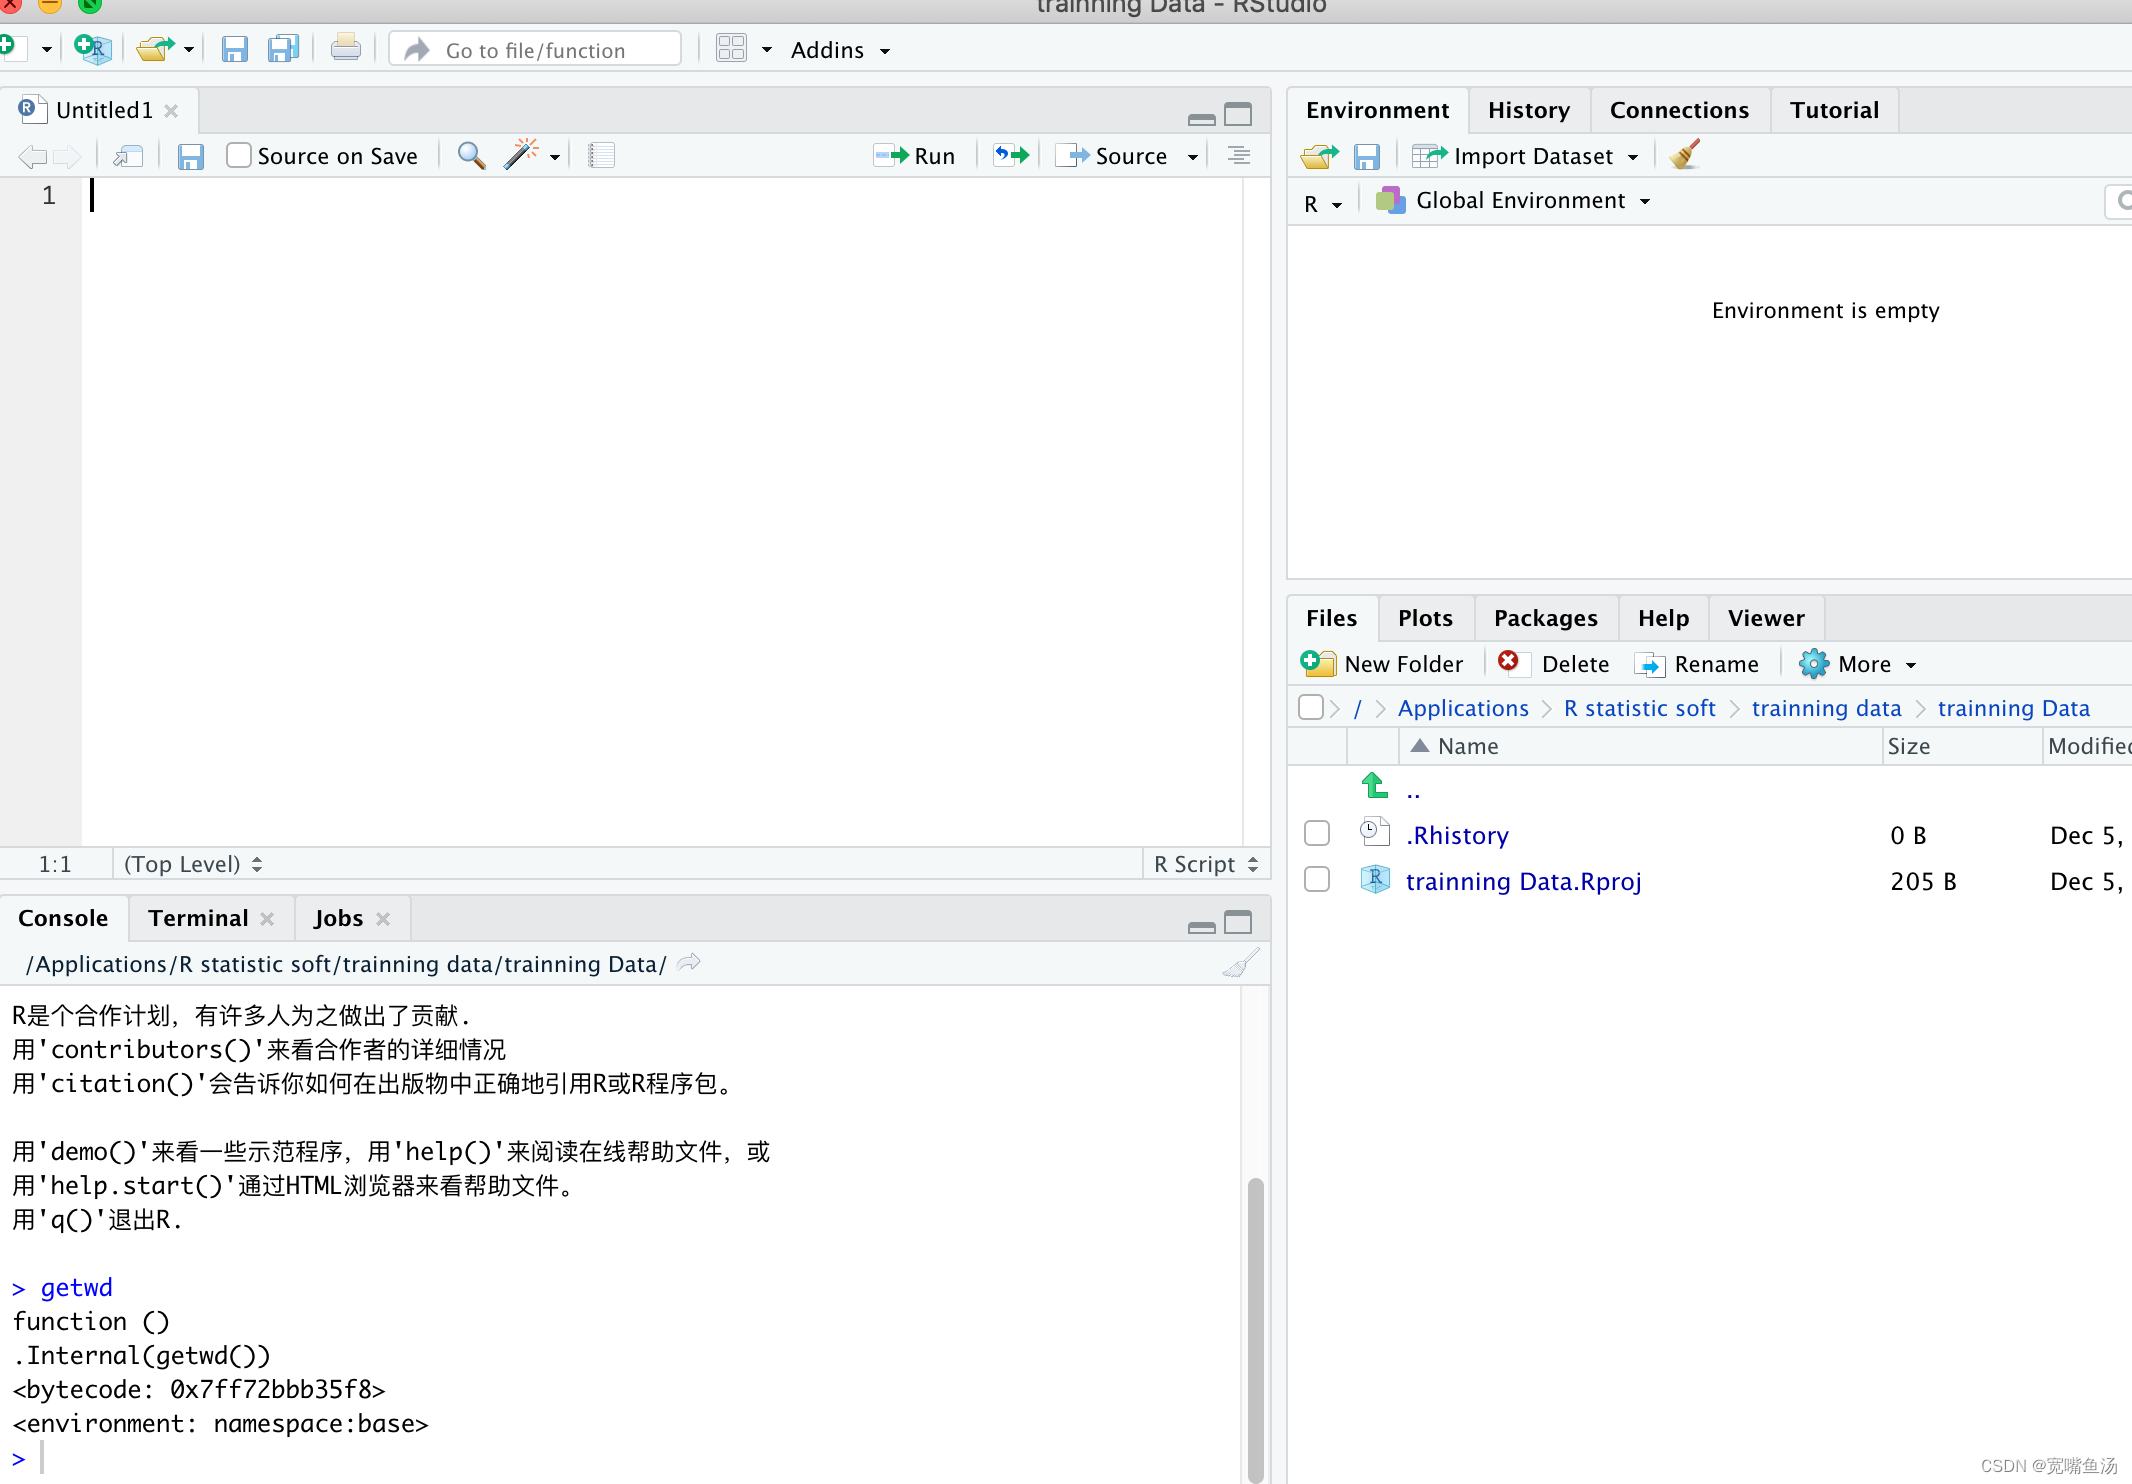
Task: Switch to the Plots tab
Action: [1425, 618]
